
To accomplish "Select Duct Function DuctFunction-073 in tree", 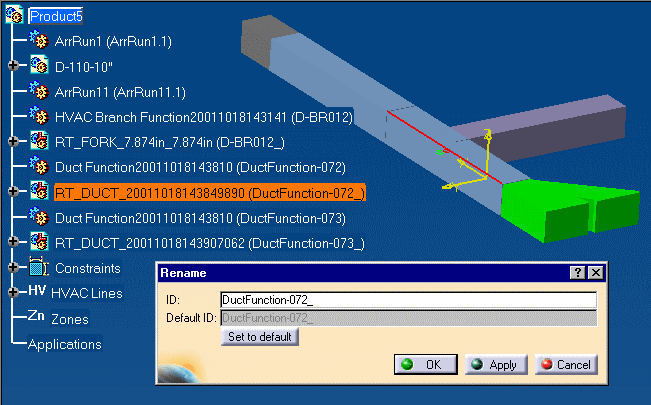I will (200, 217).
